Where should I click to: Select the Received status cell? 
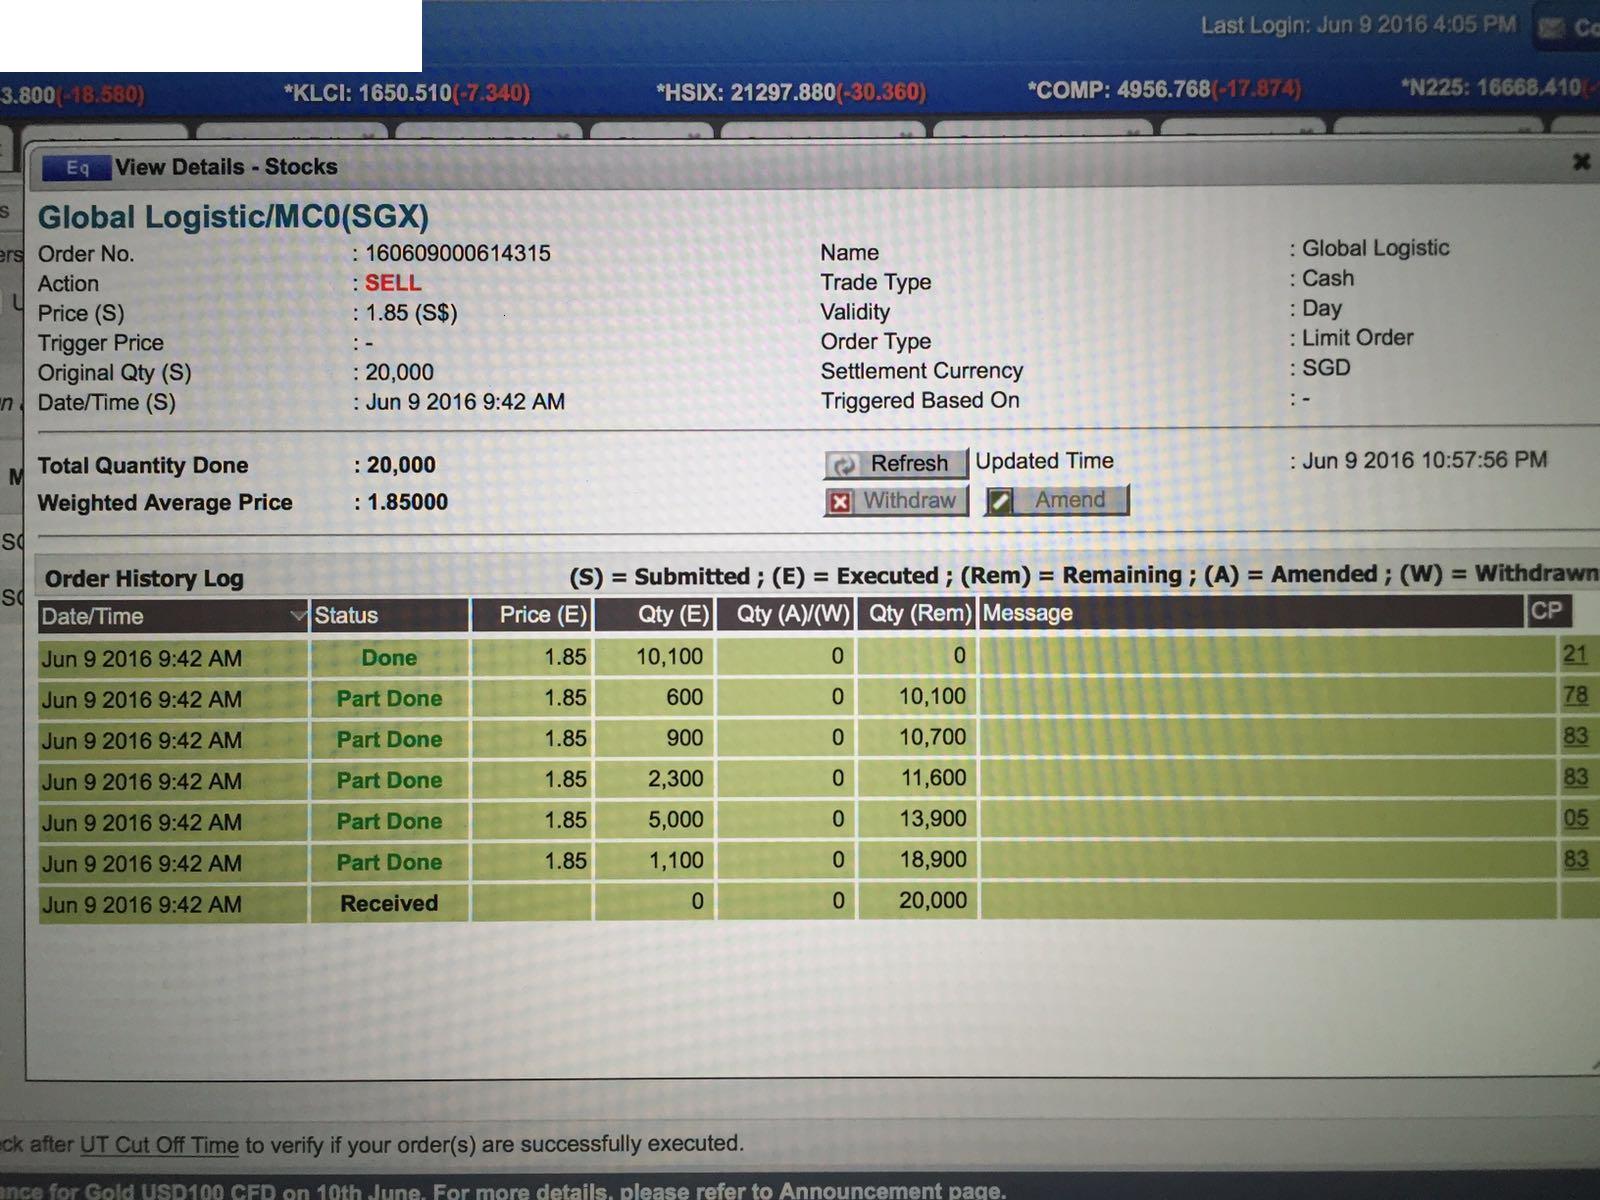[389, 903]
